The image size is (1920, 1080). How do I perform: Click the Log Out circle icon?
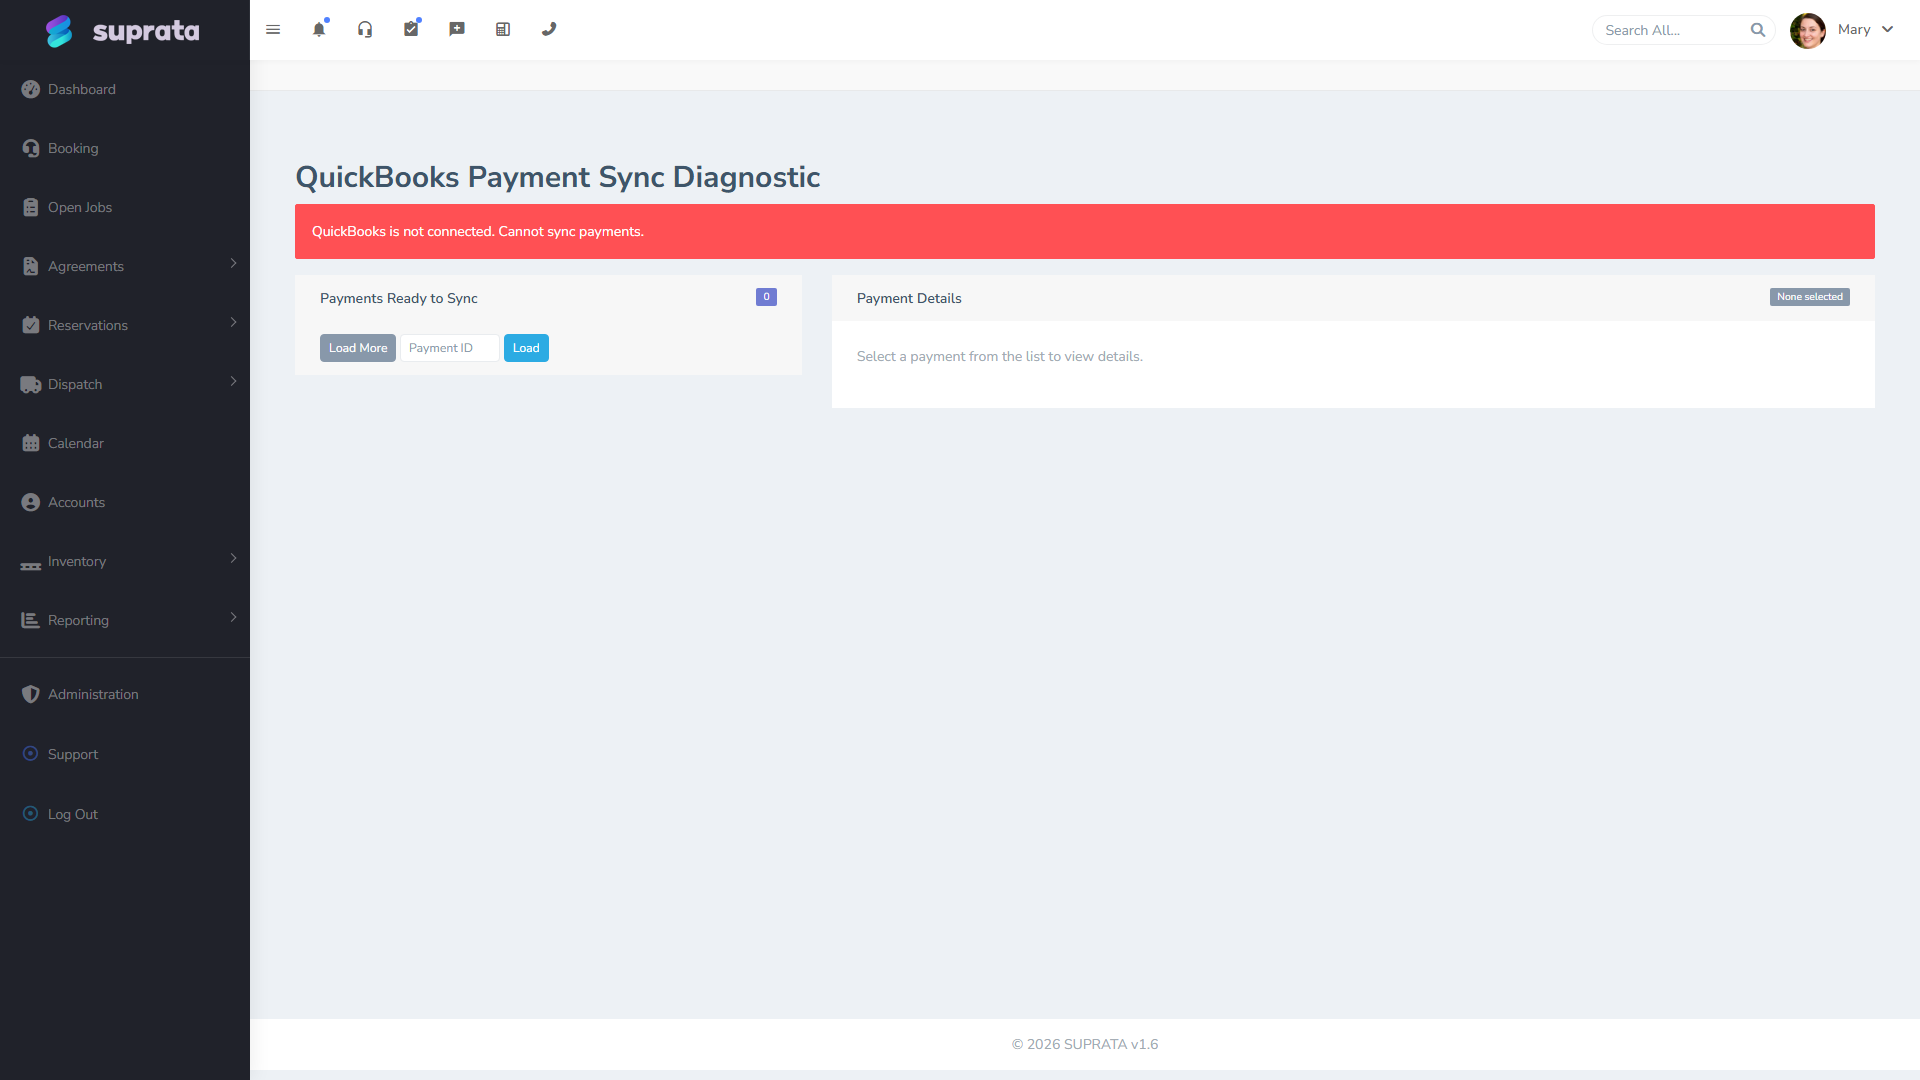coord(31,814)
